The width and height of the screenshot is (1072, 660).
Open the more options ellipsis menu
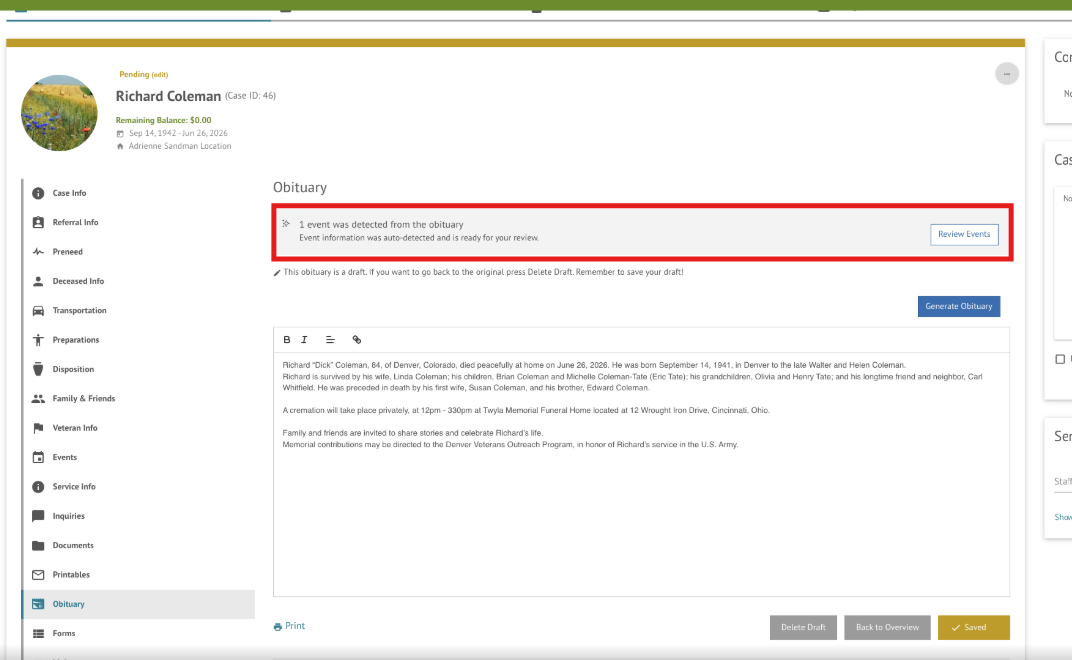coord(1006,74)
